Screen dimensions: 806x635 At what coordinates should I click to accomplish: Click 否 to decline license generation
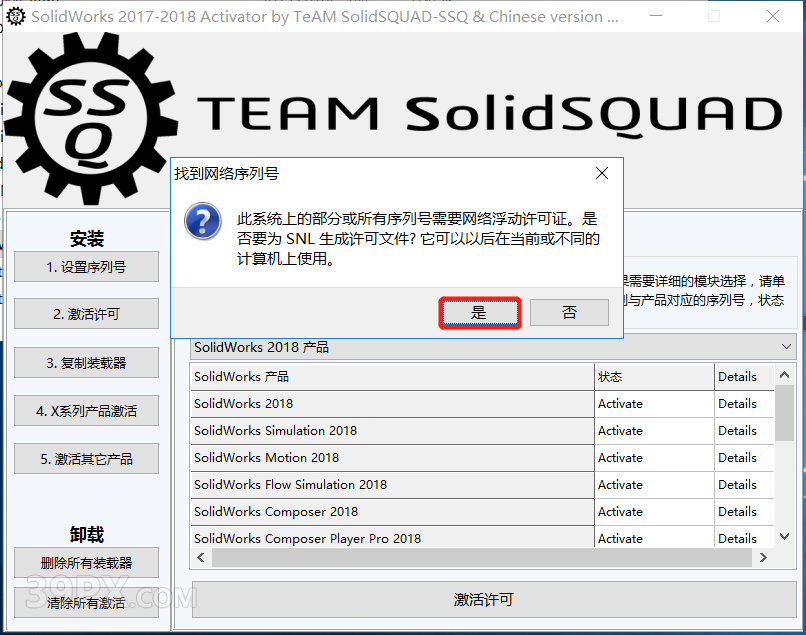click(569, 313)
